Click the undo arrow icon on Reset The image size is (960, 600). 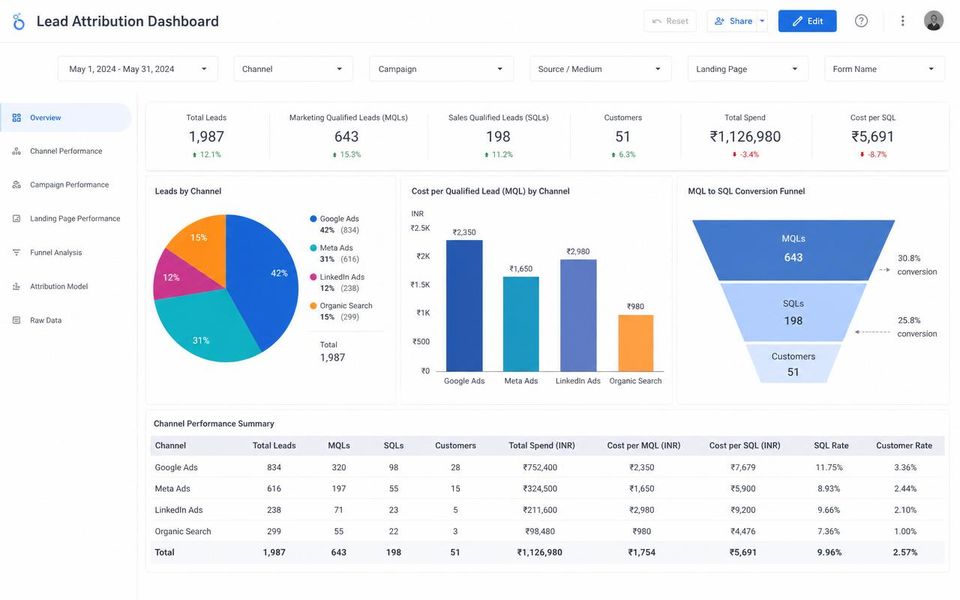pyautogui.click(x=656, y=21)
